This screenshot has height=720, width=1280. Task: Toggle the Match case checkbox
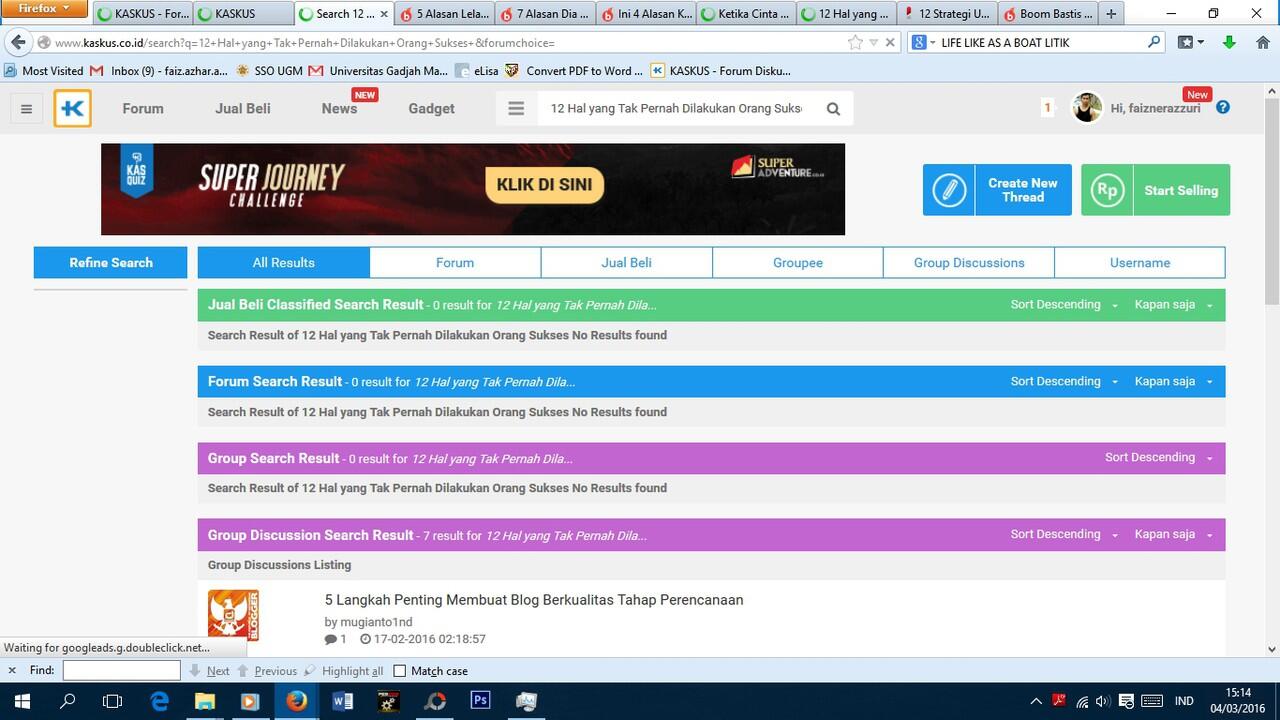(x=400, y=671)
